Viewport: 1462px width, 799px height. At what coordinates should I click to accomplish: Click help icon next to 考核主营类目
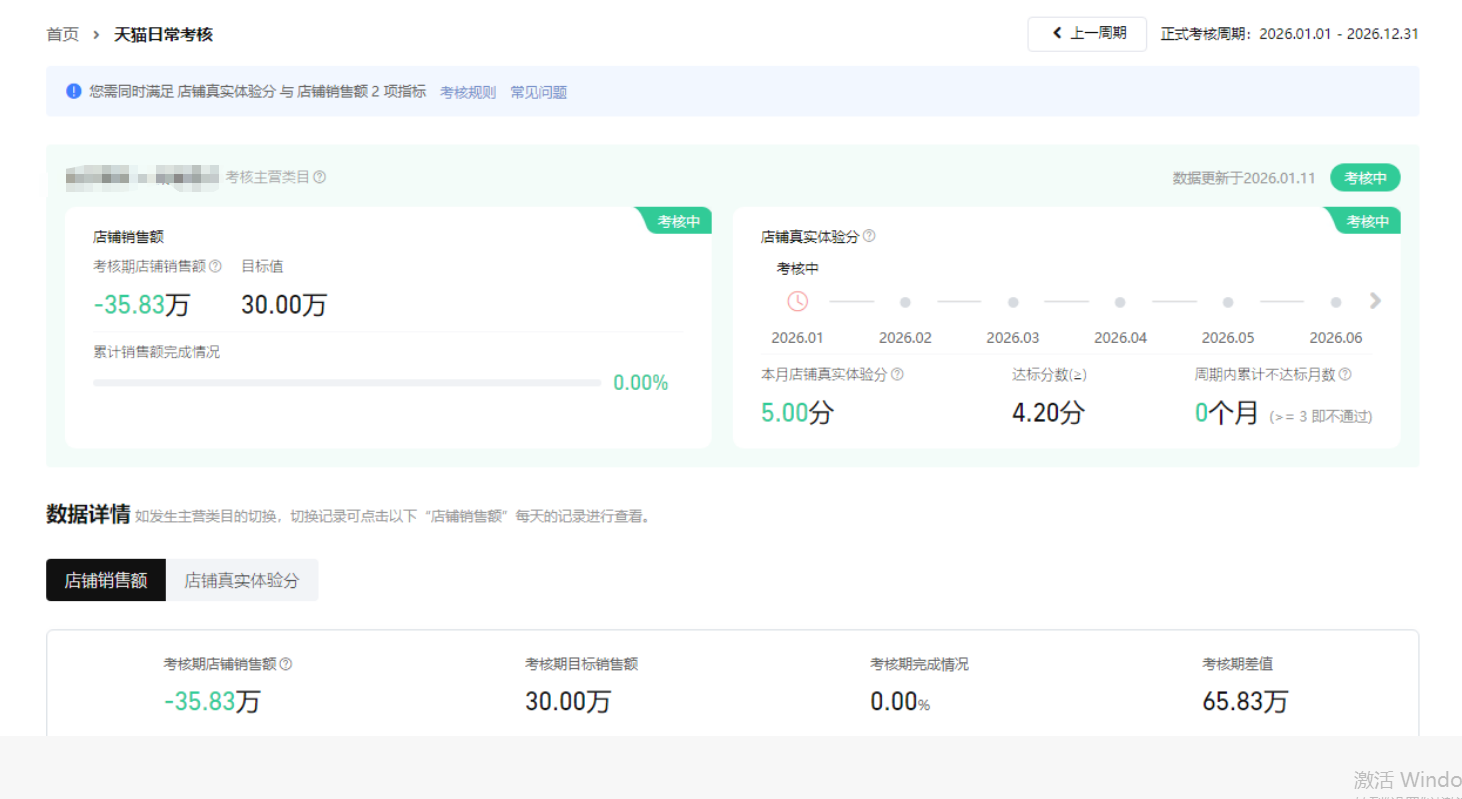tap(320, 177)
